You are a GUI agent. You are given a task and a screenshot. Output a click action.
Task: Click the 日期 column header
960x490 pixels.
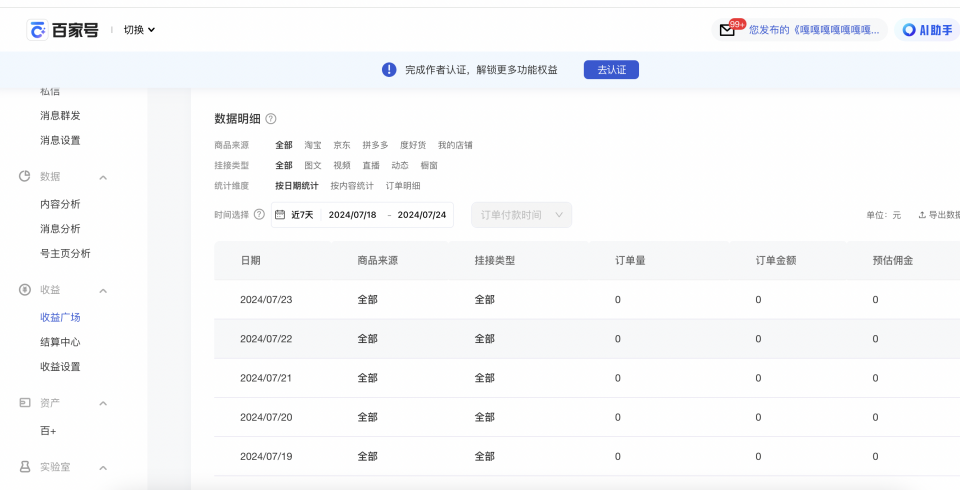(250, 260)
